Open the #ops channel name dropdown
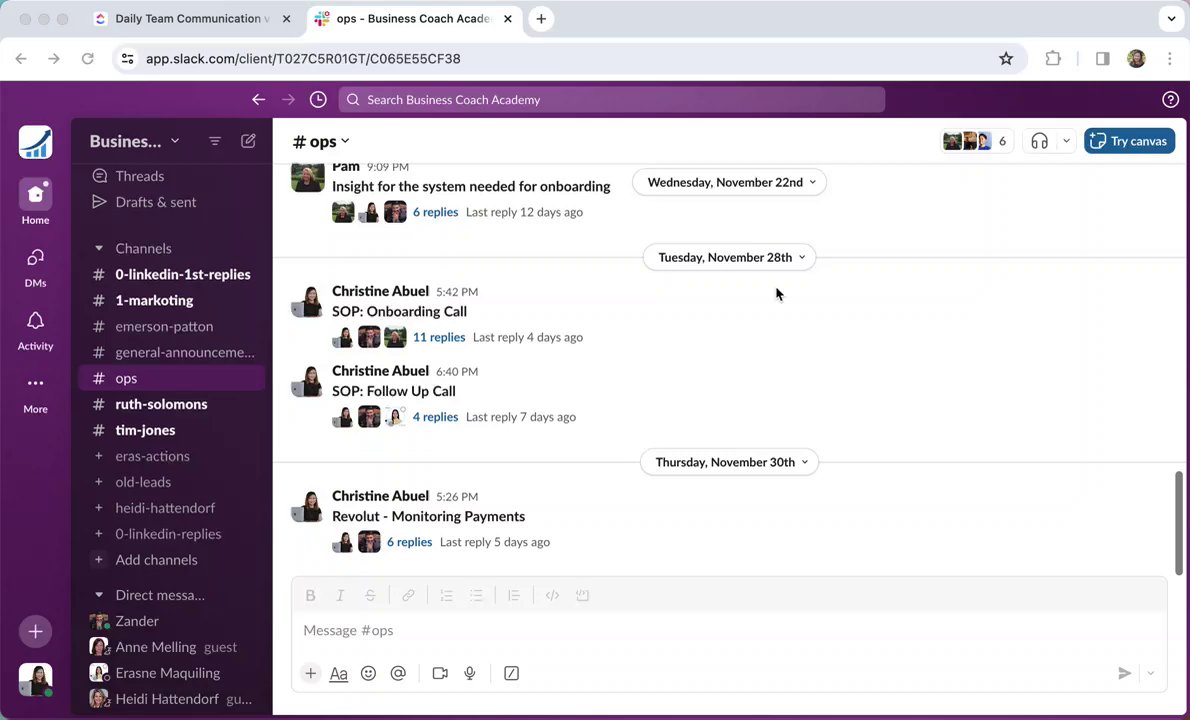The image size is (1190, 720). point(321,141)
